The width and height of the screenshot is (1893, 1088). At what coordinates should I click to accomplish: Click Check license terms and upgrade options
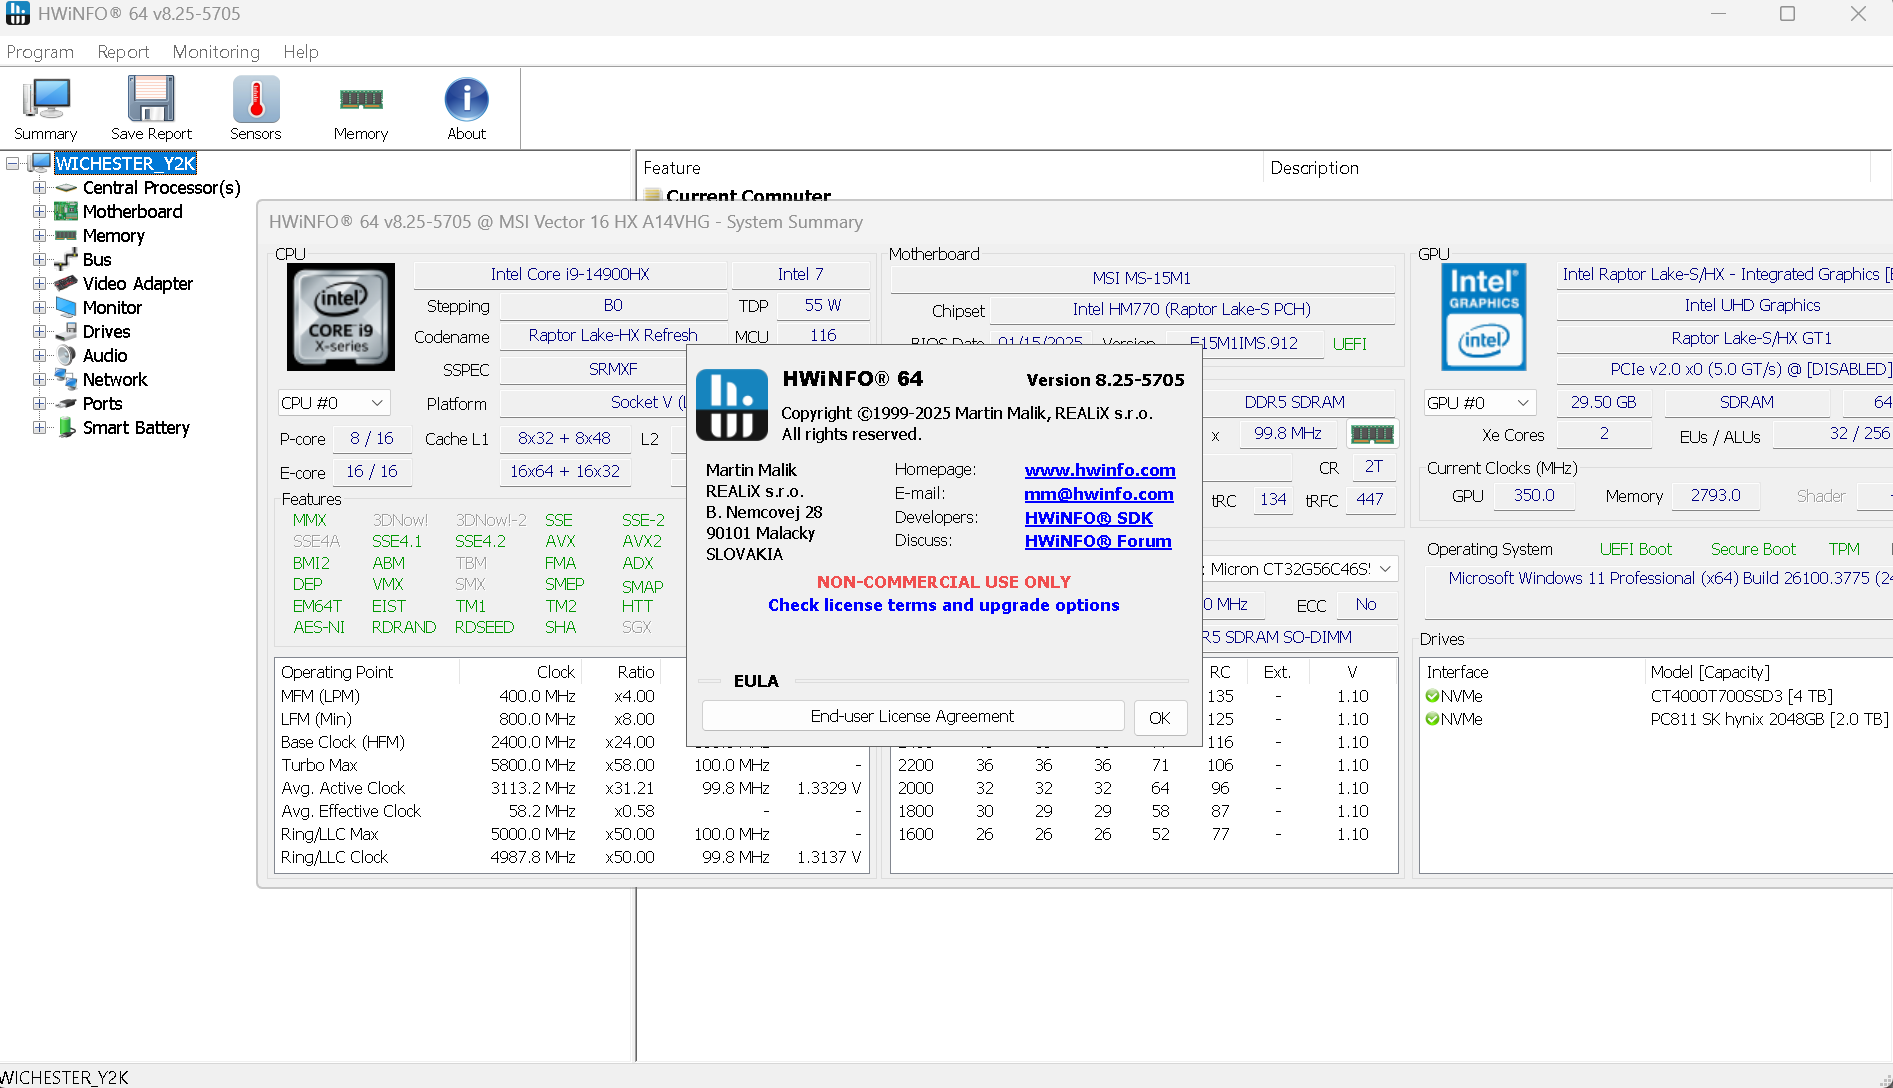944,605
